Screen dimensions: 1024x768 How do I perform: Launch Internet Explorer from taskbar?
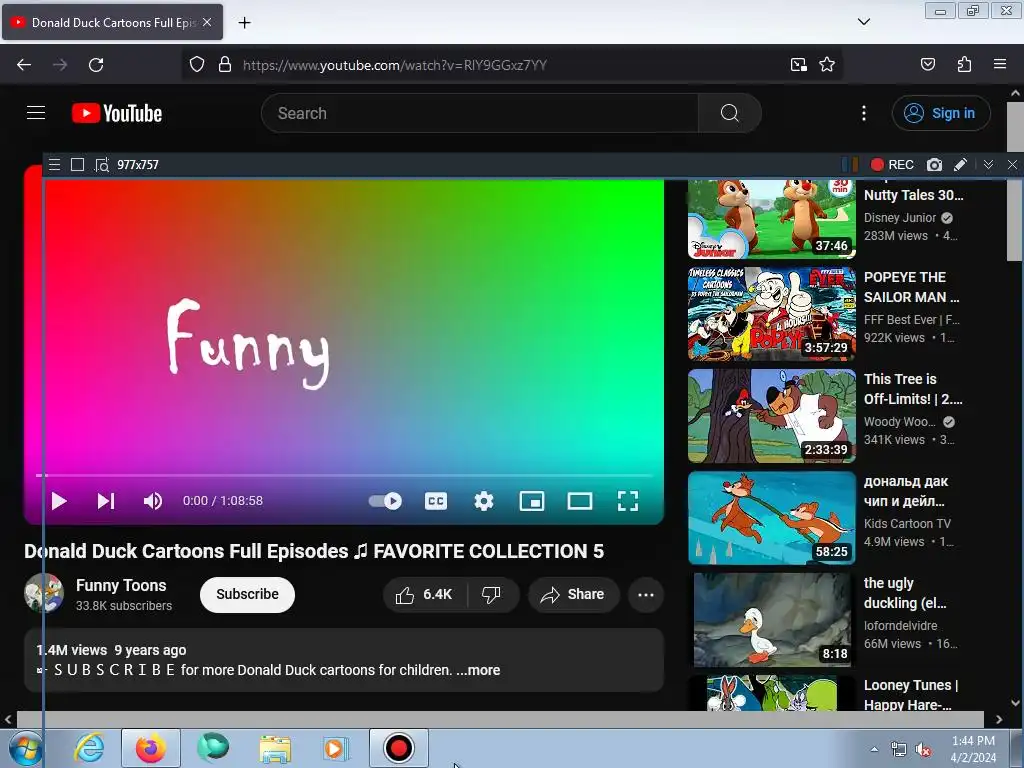89,748
